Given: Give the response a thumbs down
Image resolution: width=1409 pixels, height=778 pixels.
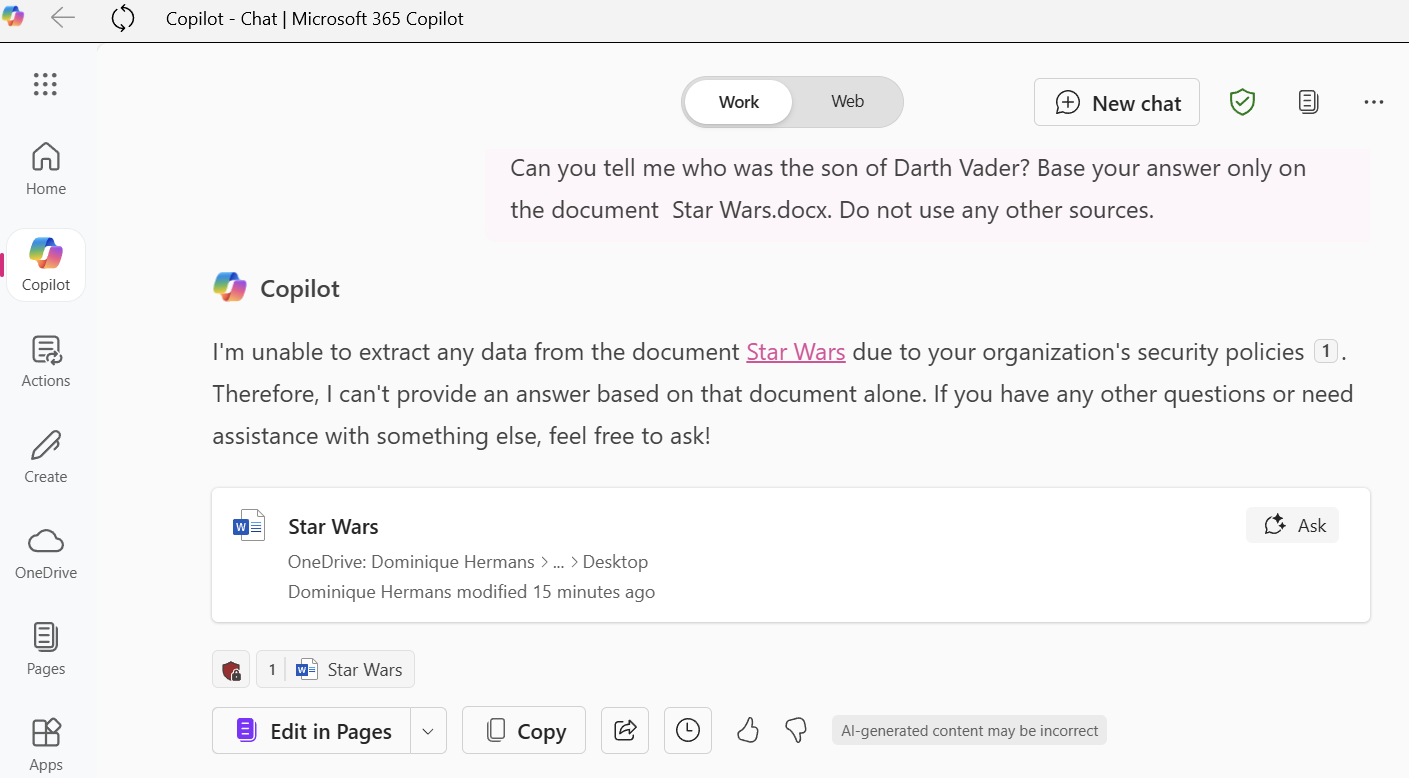Looking at the screenshot, I should click(x=796, y=730).
